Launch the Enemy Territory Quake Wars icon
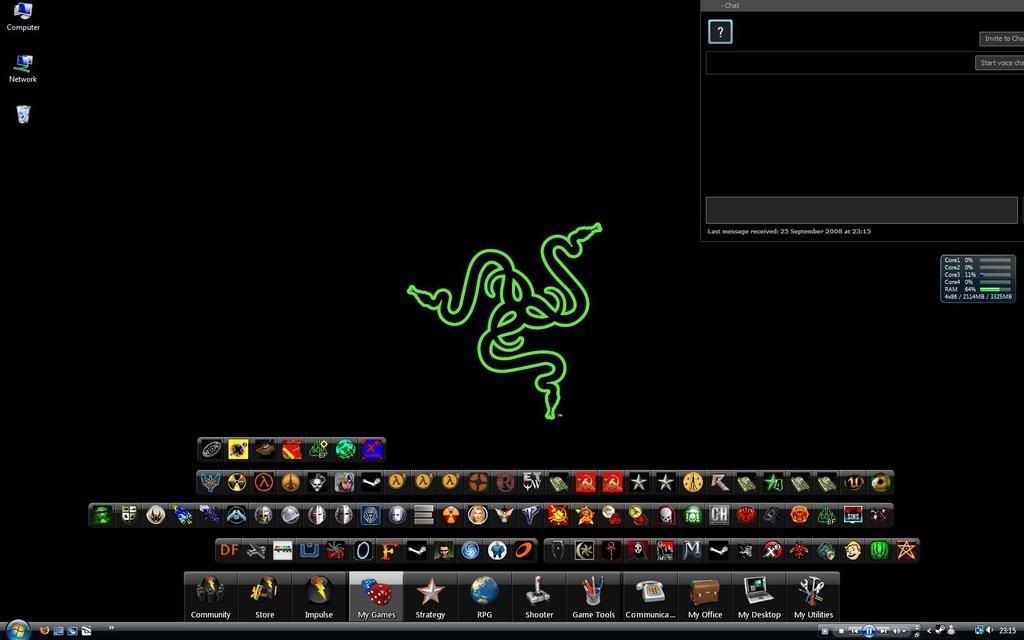 tap(532, 483)
